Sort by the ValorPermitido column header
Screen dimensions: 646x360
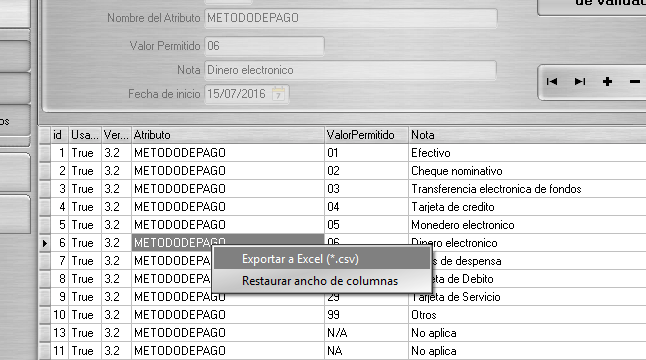(x=366, y=135)
